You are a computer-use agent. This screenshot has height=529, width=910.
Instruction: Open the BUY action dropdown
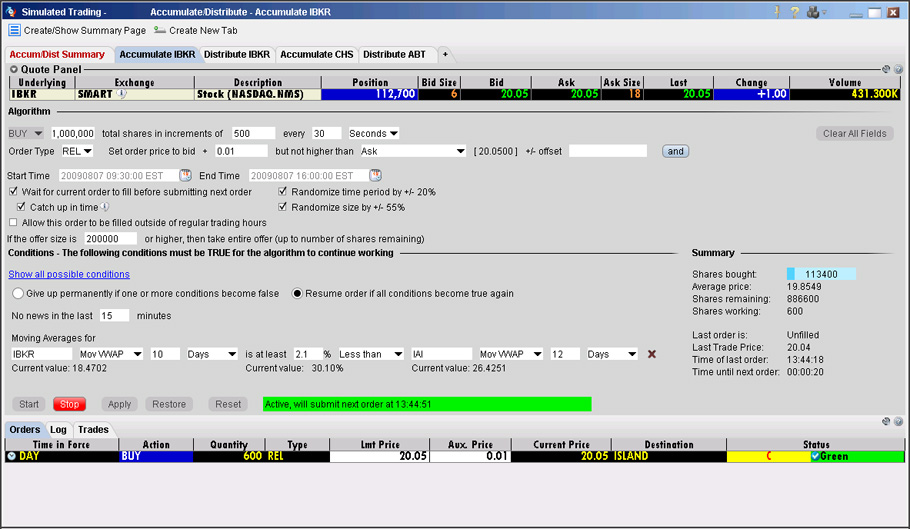[x=26, y=133]
